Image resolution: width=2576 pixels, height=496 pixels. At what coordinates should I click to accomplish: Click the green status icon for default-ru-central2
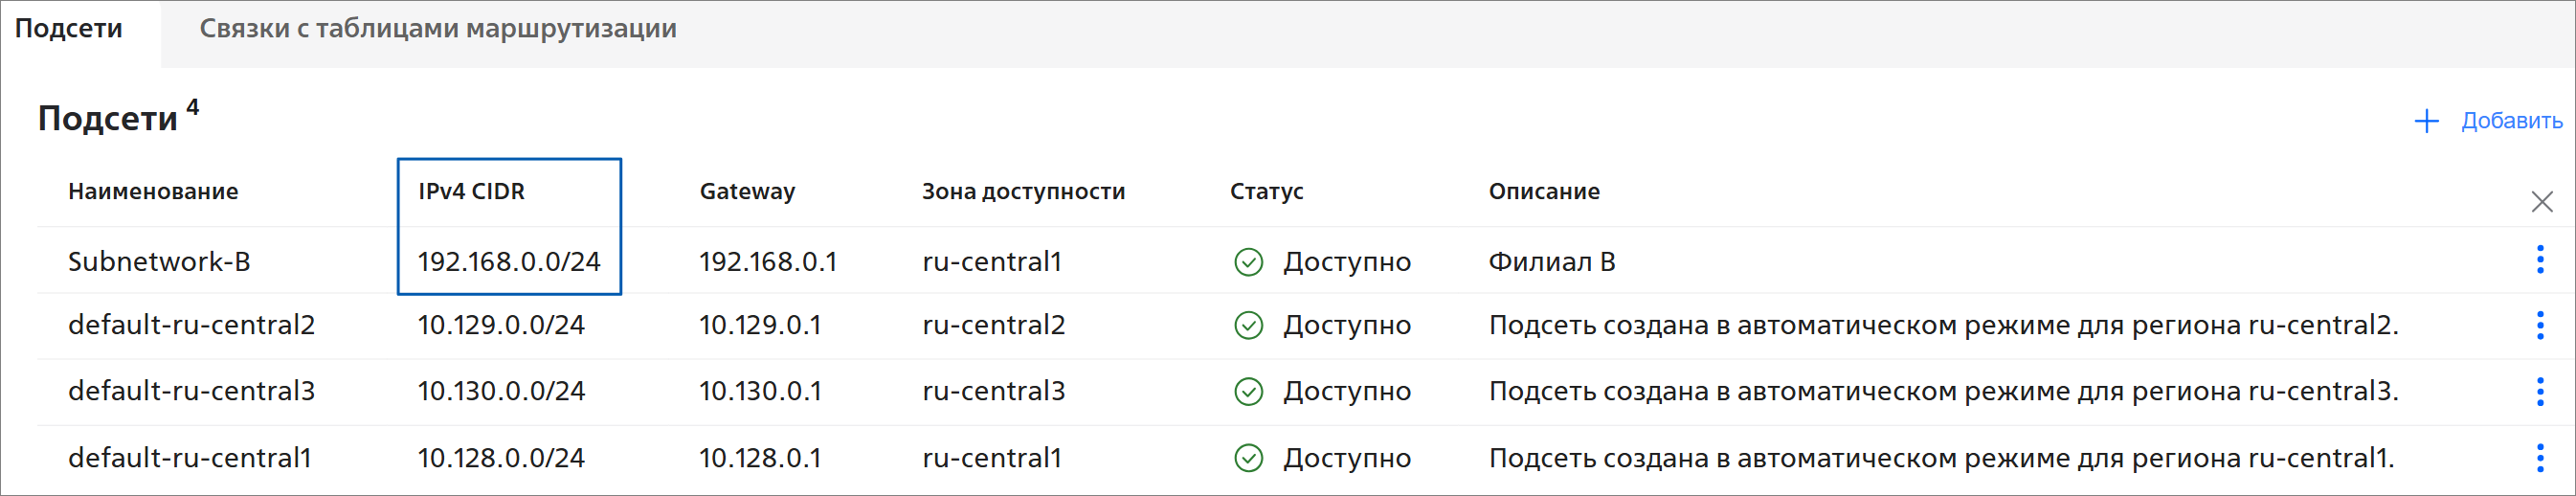pyautogui.click(x=1248, y=326)
